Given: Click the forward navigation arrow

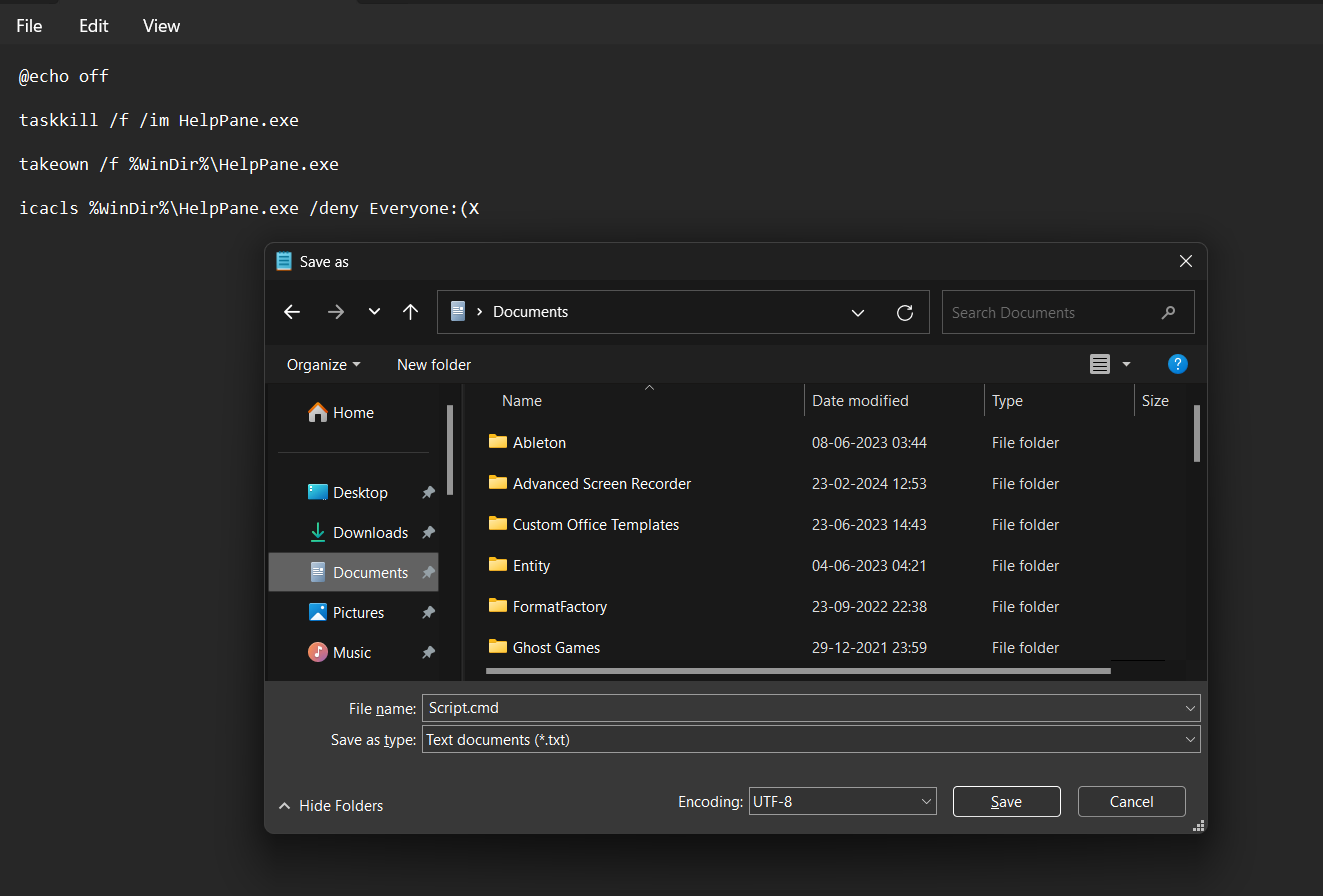Looking at the screenshot, I should [335, 312].
